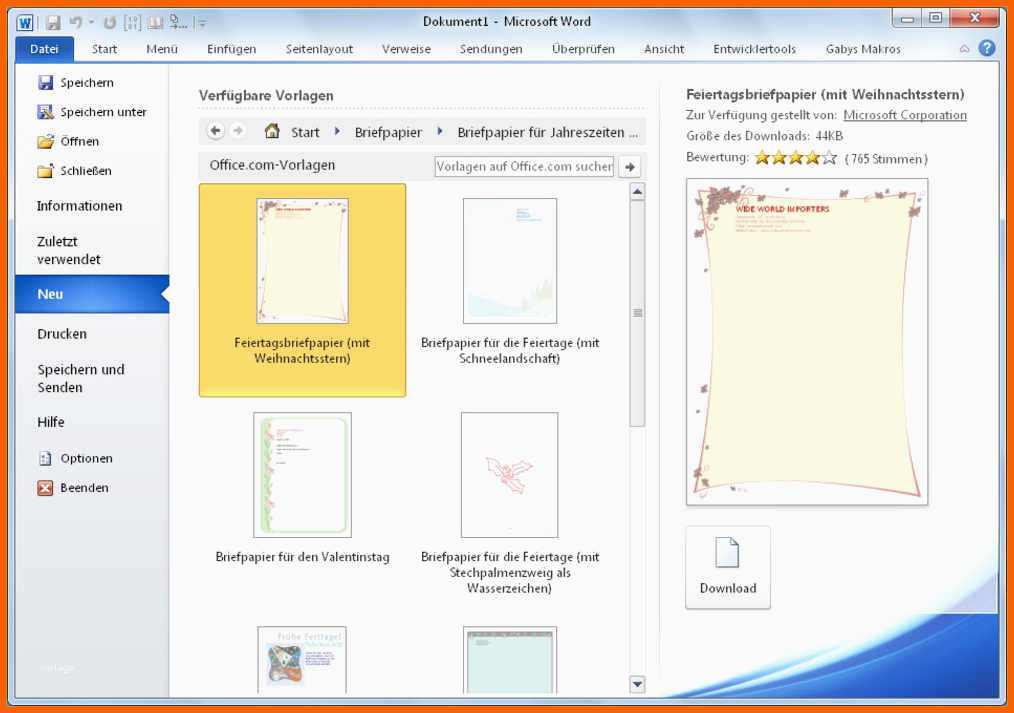Screen dimensions: 1014x713
Task: Expand the breadcrumb arrow after Start
Action: (337, 131)
